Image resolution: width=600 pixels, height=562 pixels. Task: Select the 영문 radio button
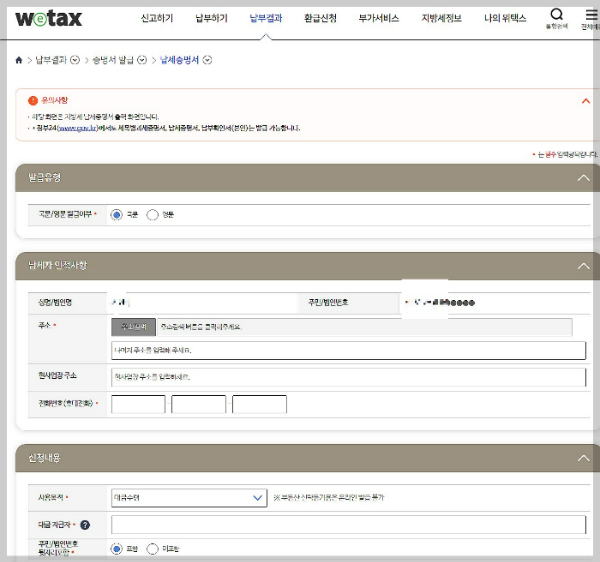152,215
